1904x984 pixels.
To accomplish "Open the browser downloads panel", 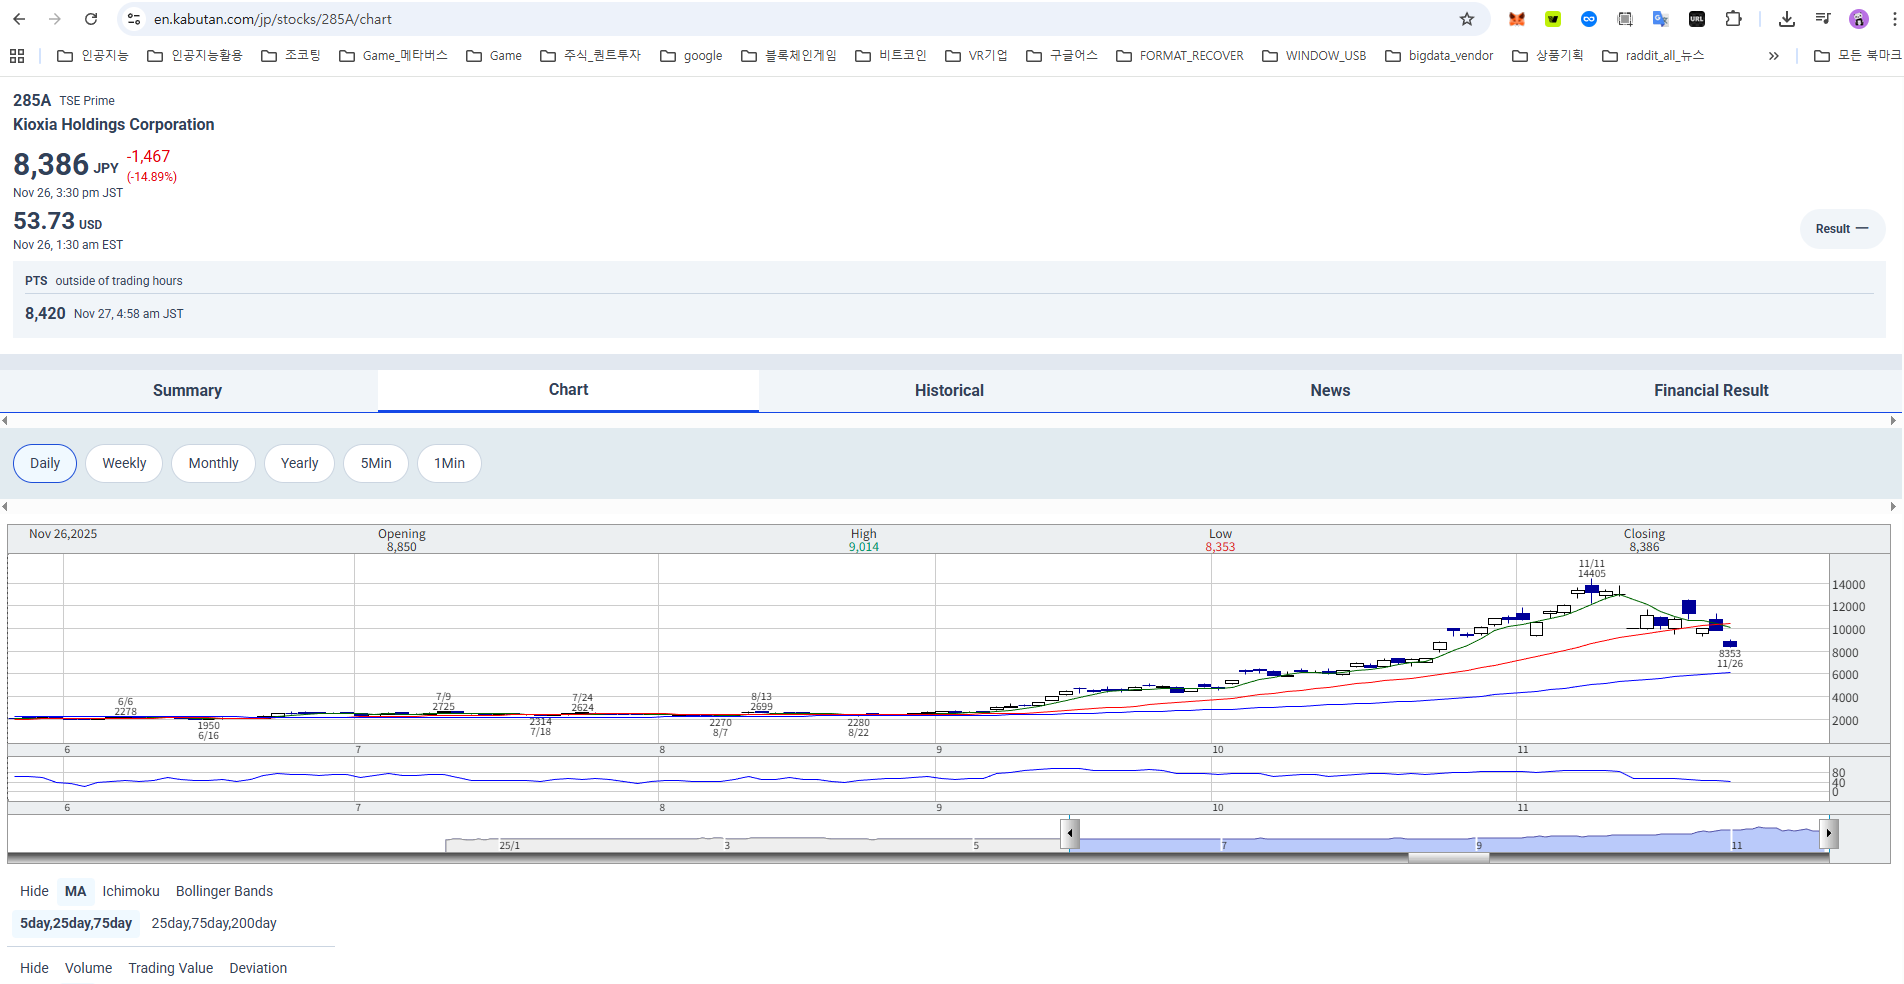I will coord(1787,19).
